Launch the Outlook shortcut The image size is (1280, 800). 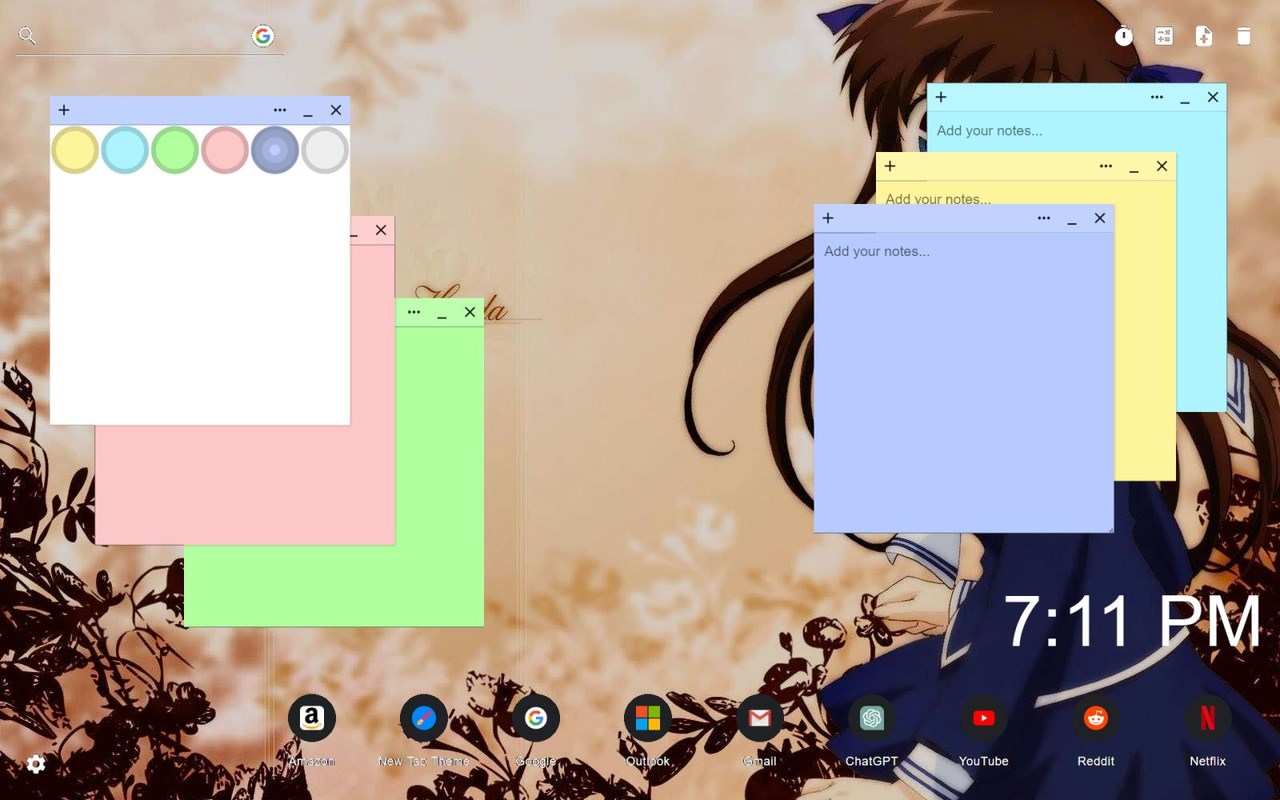pyautogui.click(x=648, y=718)
